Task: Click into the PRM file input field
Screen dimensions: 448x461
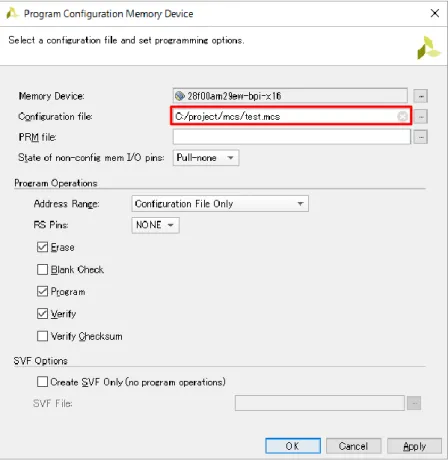Action: [292, 137]
